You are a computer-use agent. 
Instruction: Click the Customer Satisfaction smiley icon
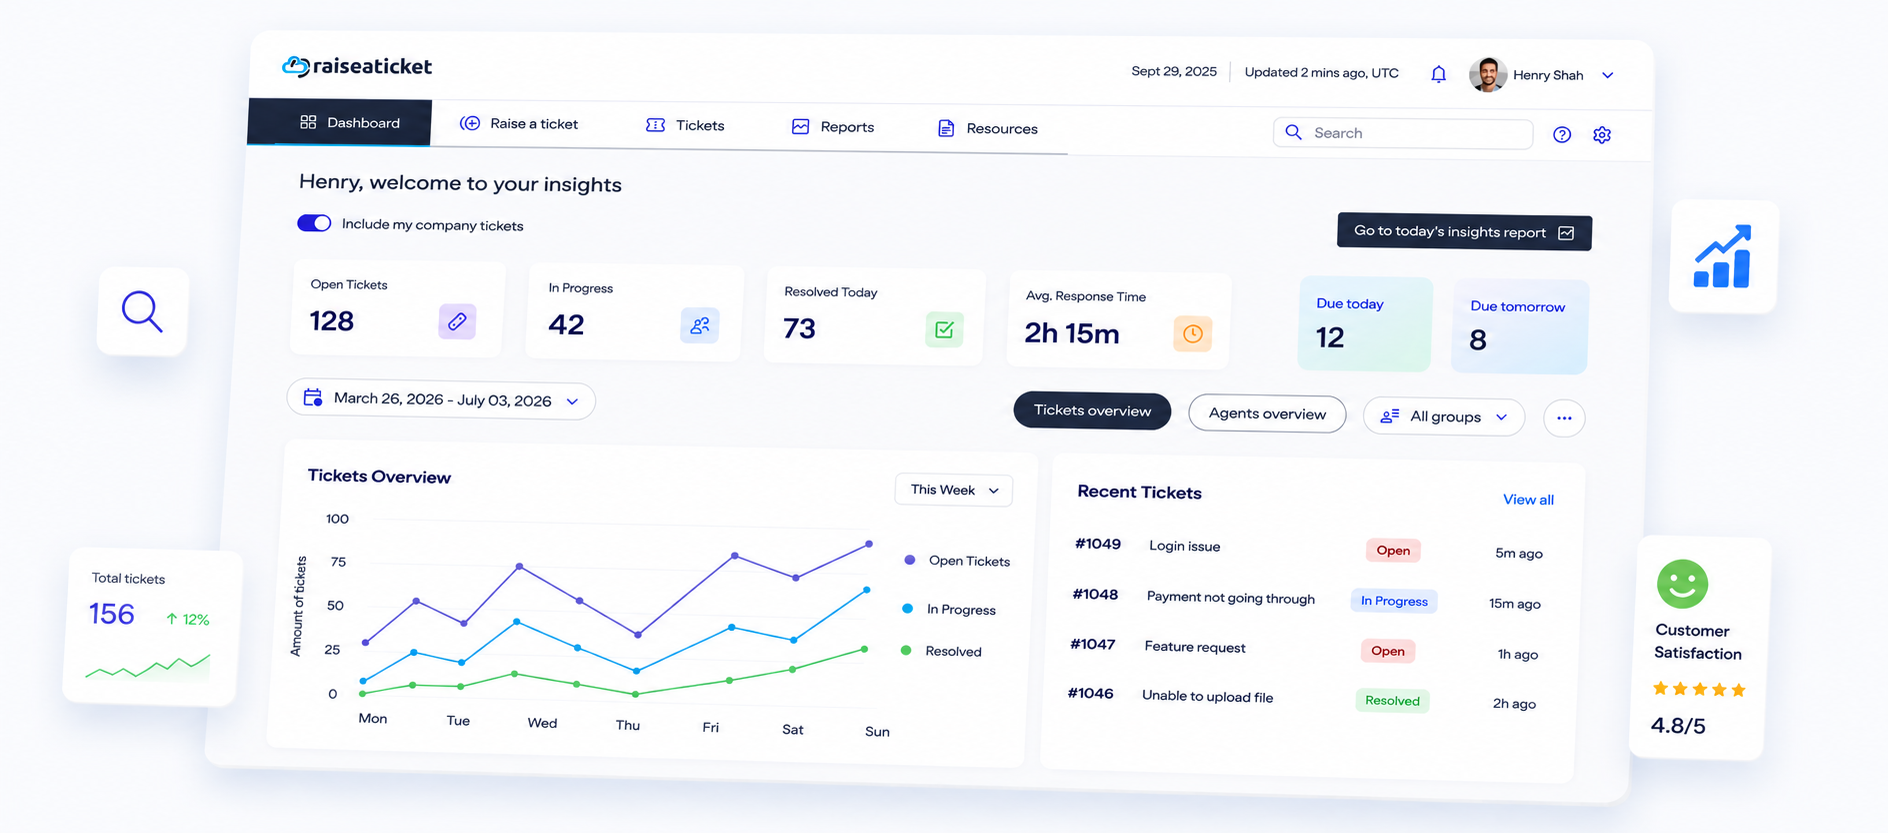click(1682, 584)
